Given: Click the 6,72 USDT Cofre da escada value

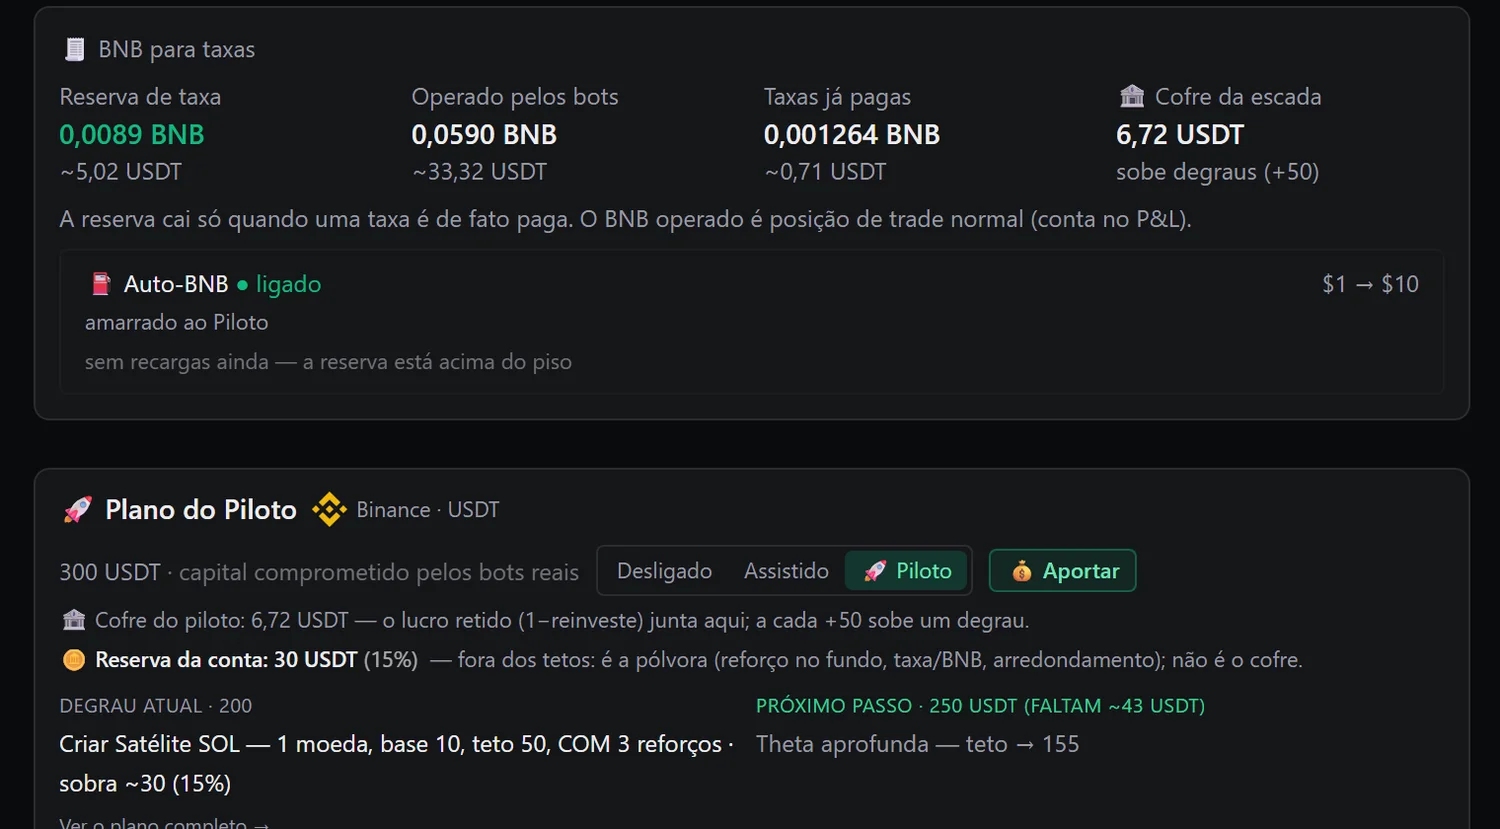Looking at the screenshot, I should pyautogui.click(x=1180, y=134).
